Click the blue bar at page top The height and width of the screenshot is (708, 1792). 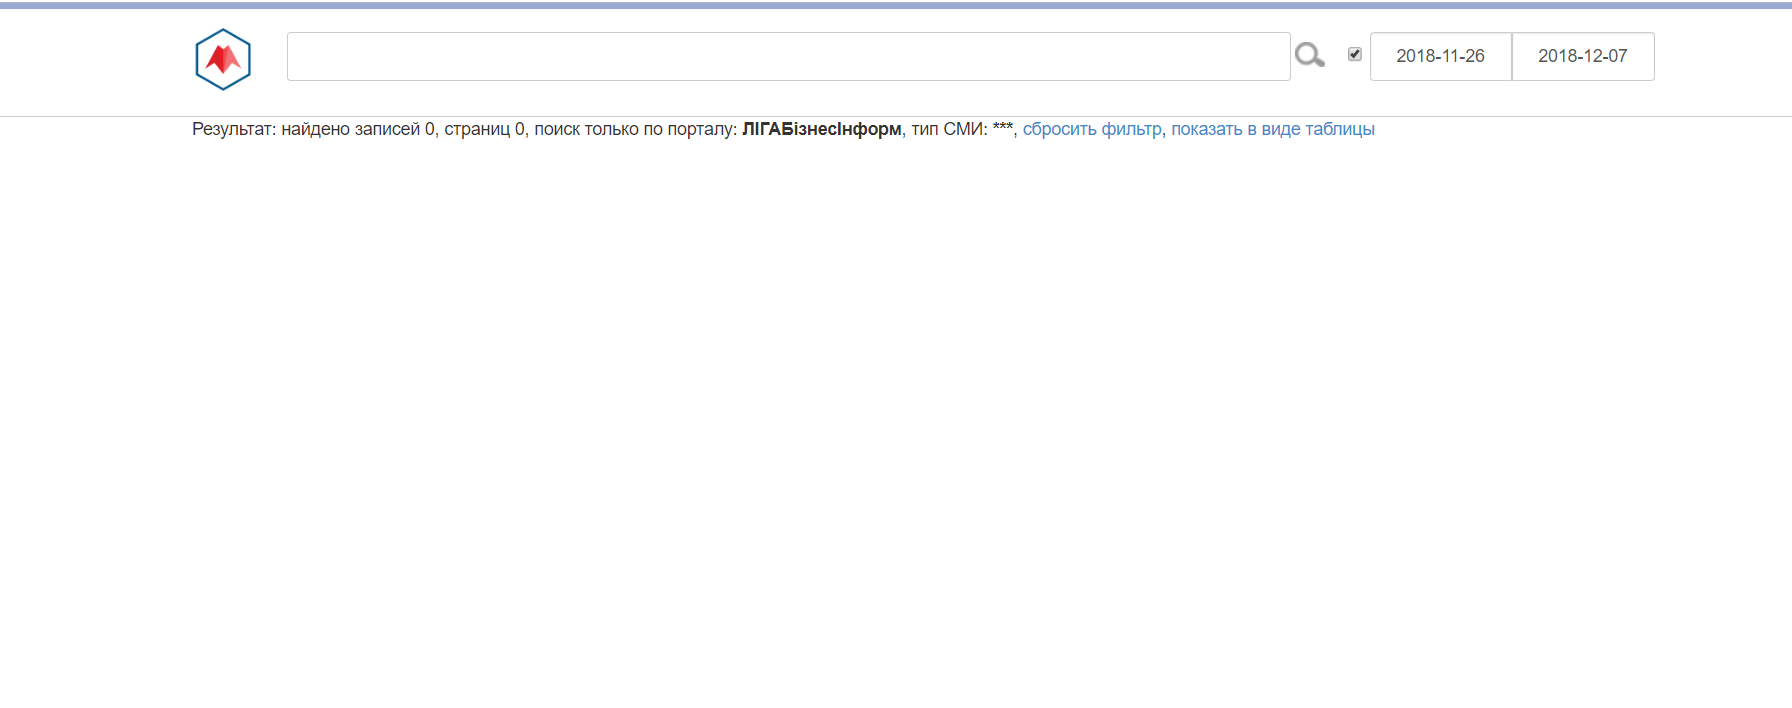tap(896, 5)
